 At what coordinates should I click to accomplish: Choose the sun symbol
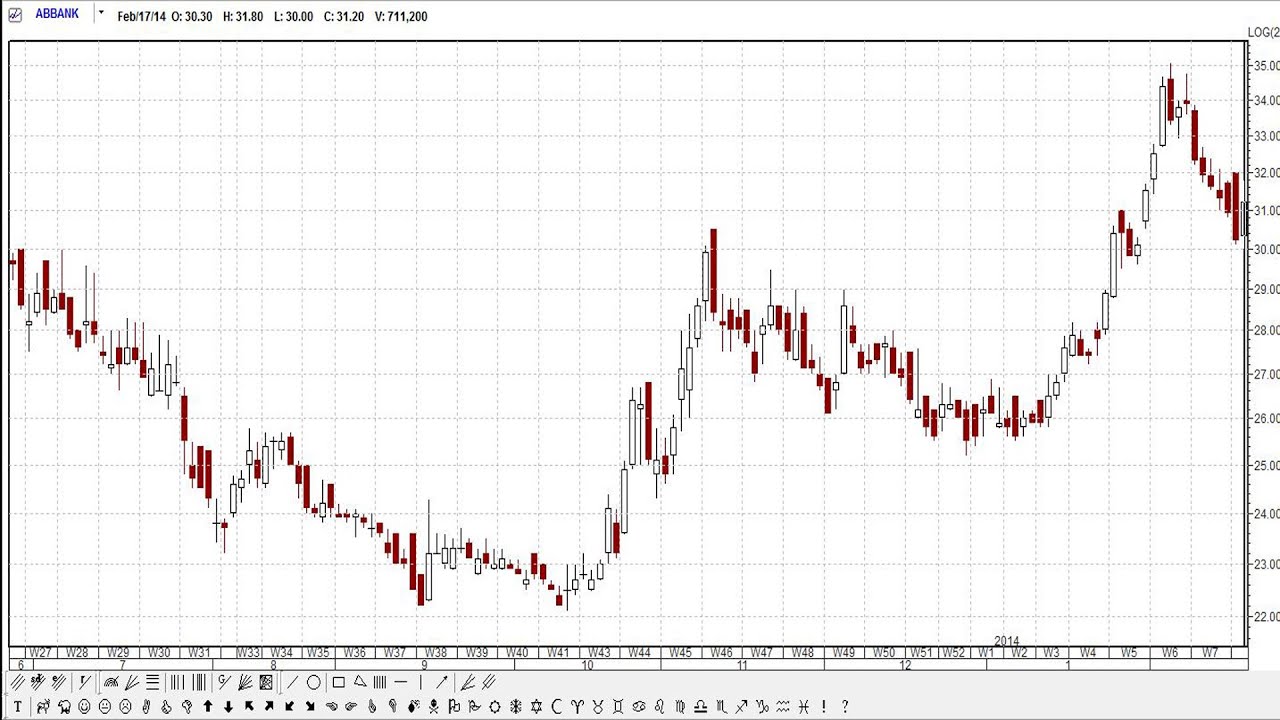tap(495, 706)
